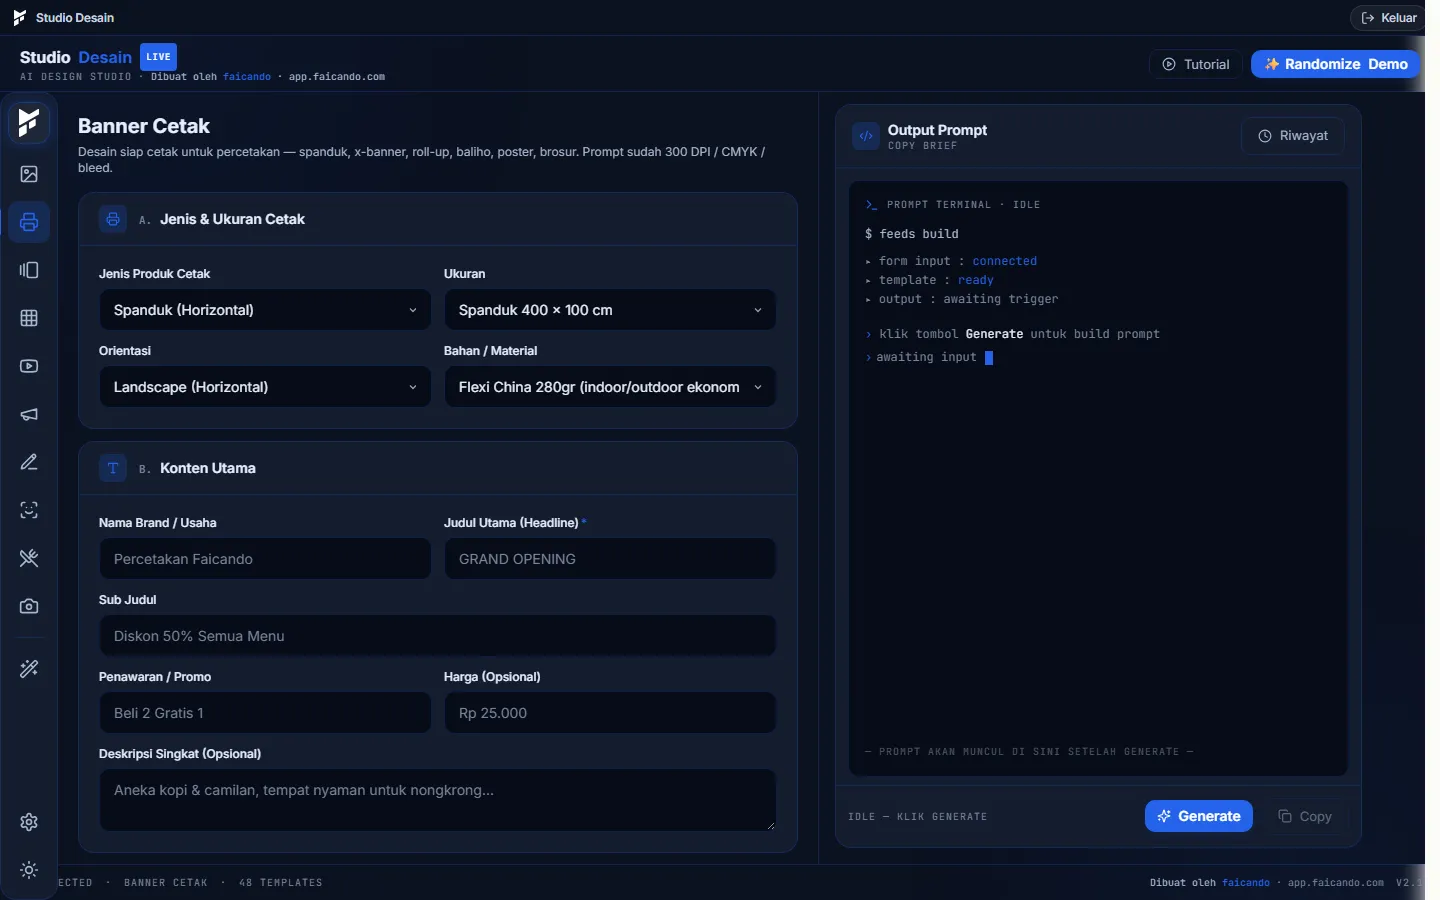Follow the faicando link in header
The height and width of the screenshot is (900, 1440).
point(247,76)
